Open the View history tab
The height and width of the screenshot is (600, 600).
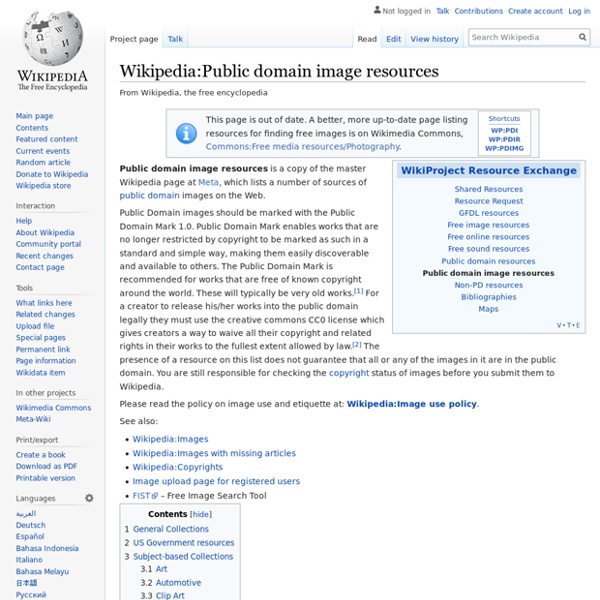434,39
